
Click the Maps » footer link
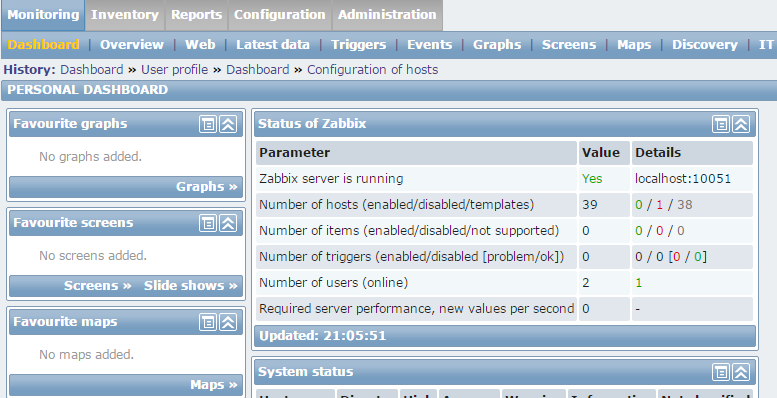point(214,385)
